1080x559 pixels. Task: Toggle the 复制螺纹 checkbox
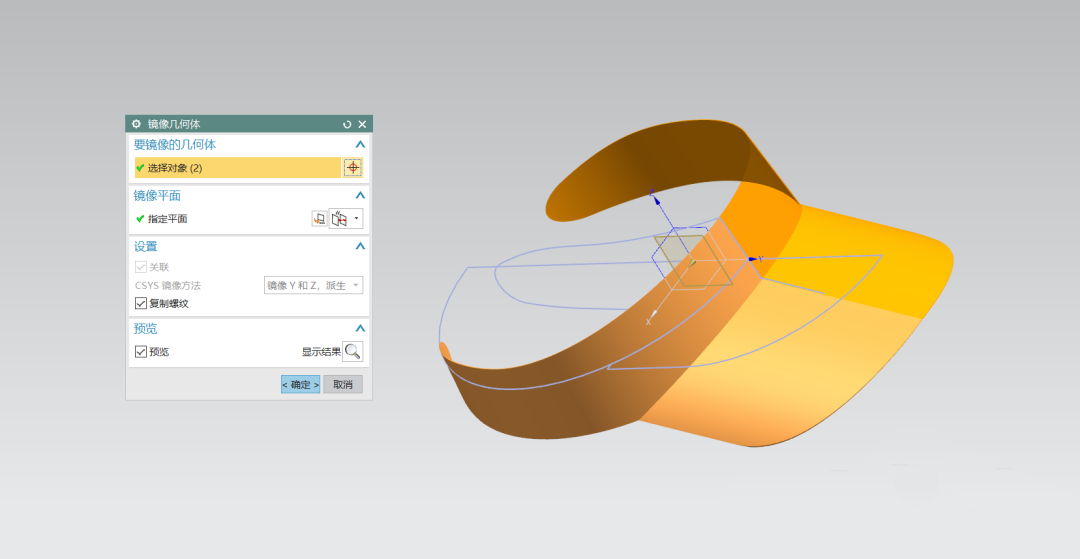(141, 304)
